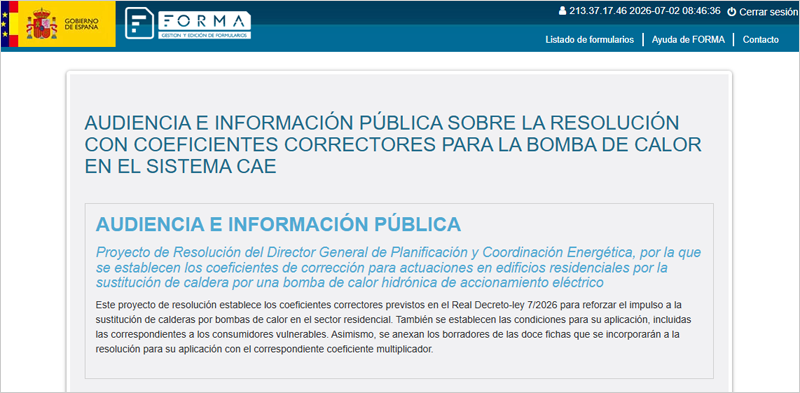
Task: Go to the Contacto menu item
Action: click(x=761, y=40)
